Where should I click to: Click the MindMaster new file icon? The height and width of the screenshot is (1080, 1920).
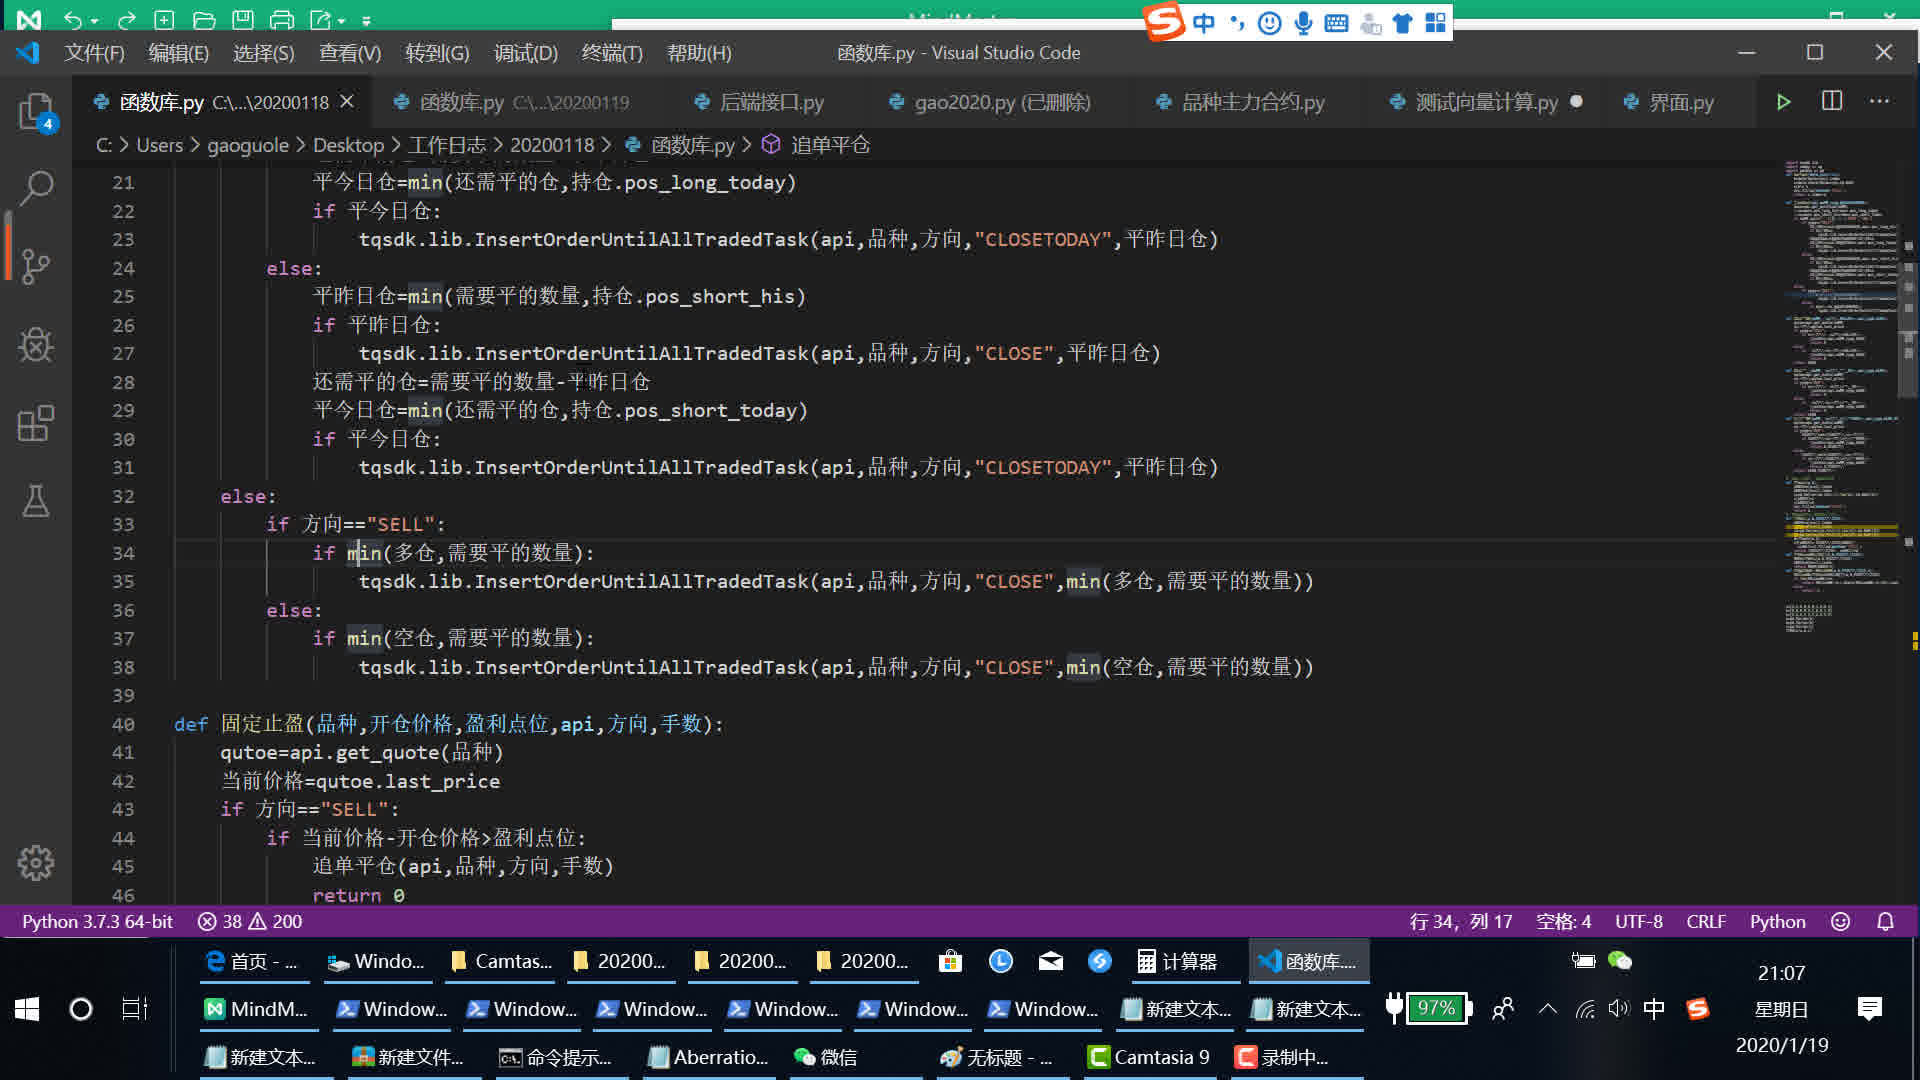(164, 19)
